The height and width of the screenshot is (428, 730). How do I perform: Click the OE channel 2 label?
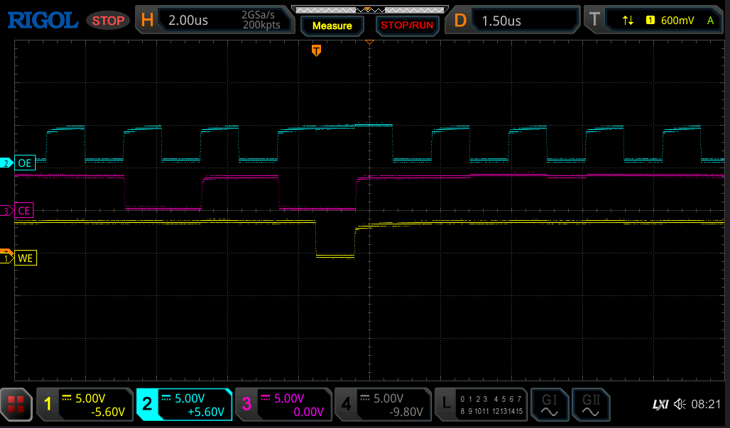point(24,163)
